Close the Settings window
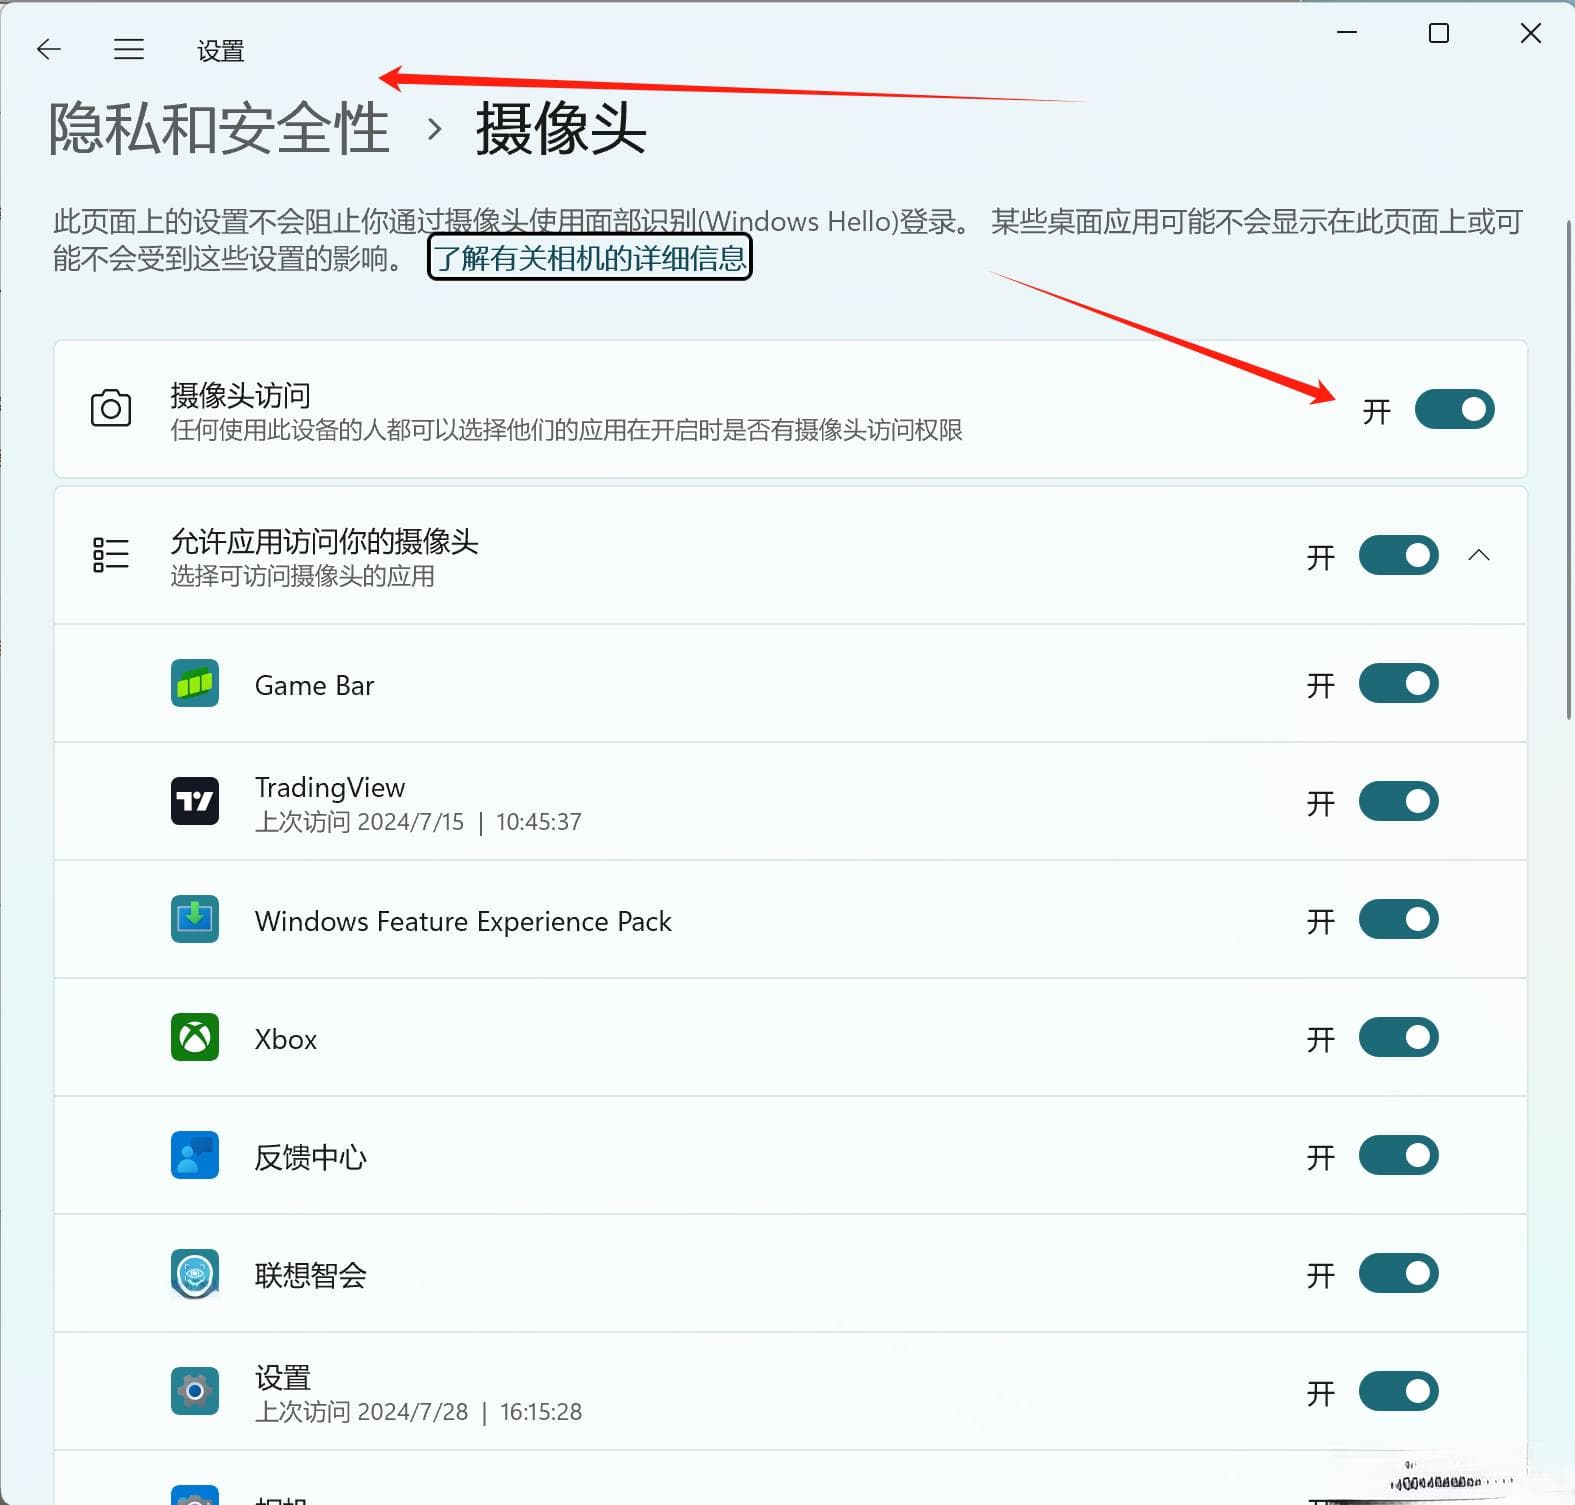This screenshot has height=1505, width=1575. tap(1530, 33)
